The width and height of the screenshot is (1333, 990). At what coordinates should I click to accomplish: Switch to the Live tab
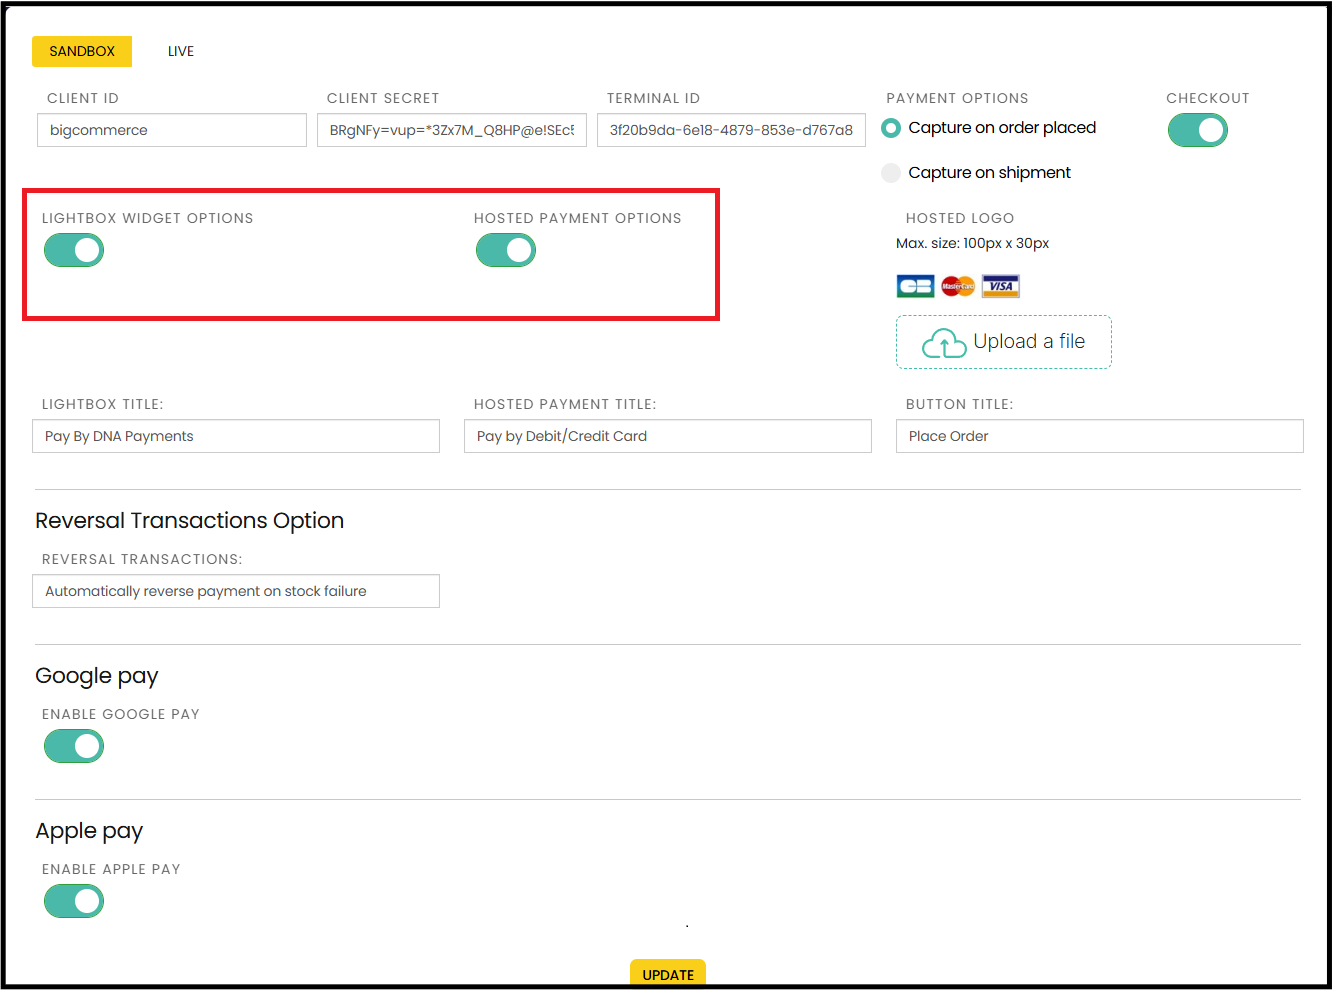[x=181, y=51]
